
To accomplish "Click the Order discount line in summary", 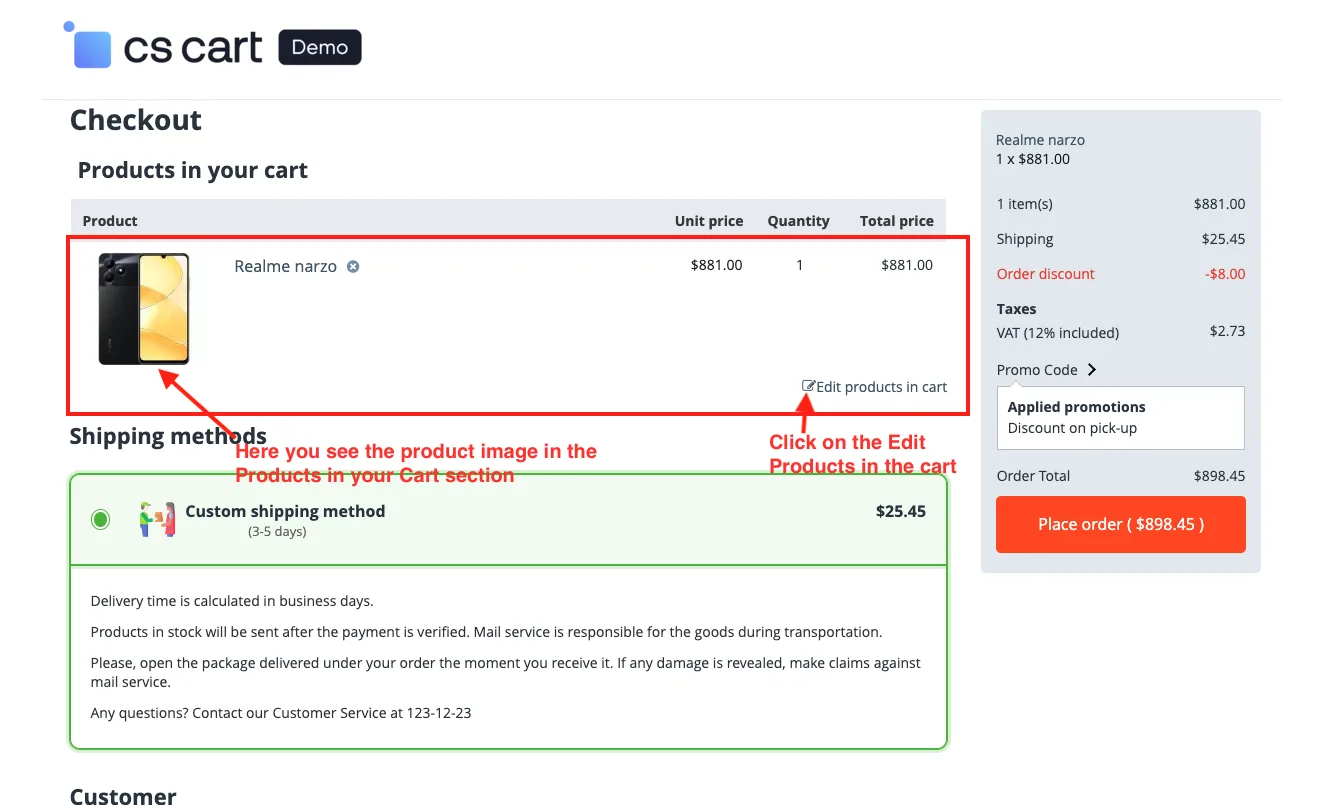I will [1121, 274].
